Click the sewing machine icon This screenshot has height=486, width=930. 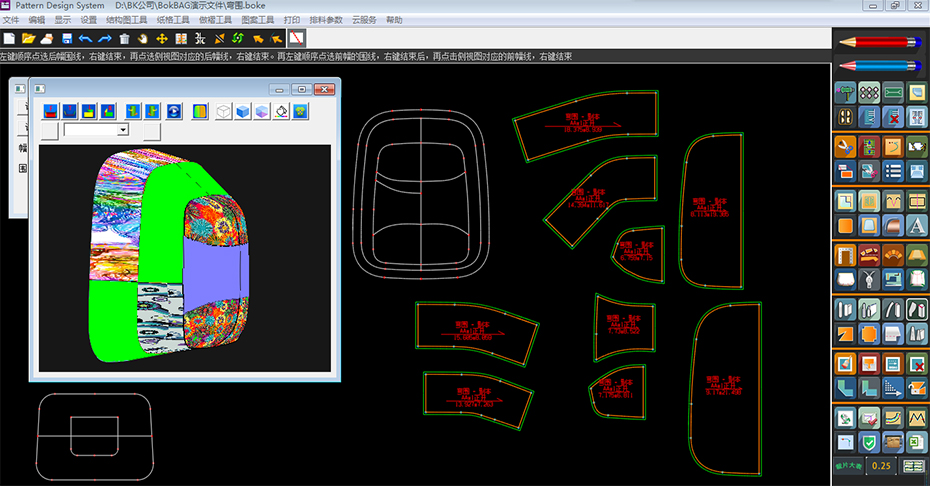point(893,279)
